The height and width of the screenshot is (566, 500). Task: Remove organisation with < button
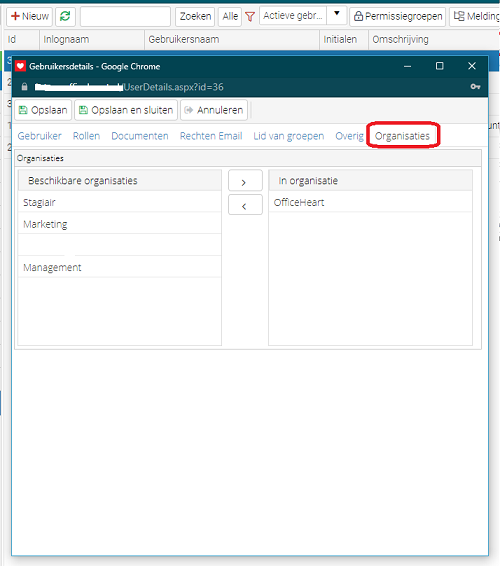tap(245, 205)
